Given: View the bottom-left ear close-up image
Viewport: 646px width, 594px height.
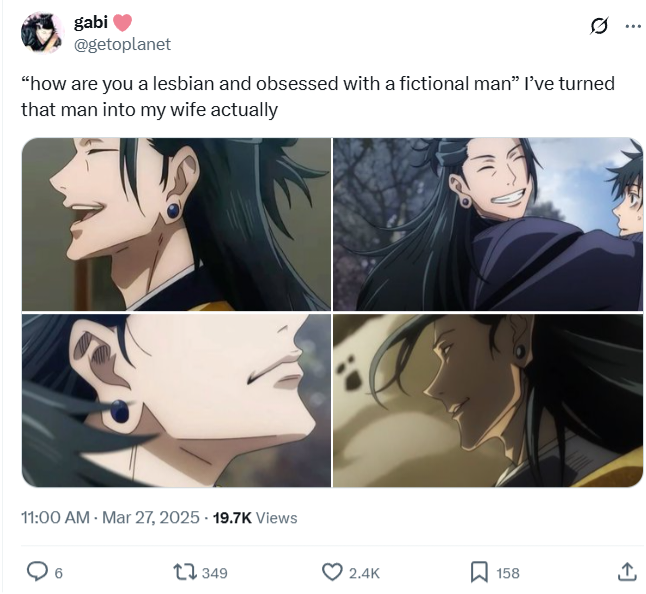Looking at the screenshot, I should click(x=176, y=400).
